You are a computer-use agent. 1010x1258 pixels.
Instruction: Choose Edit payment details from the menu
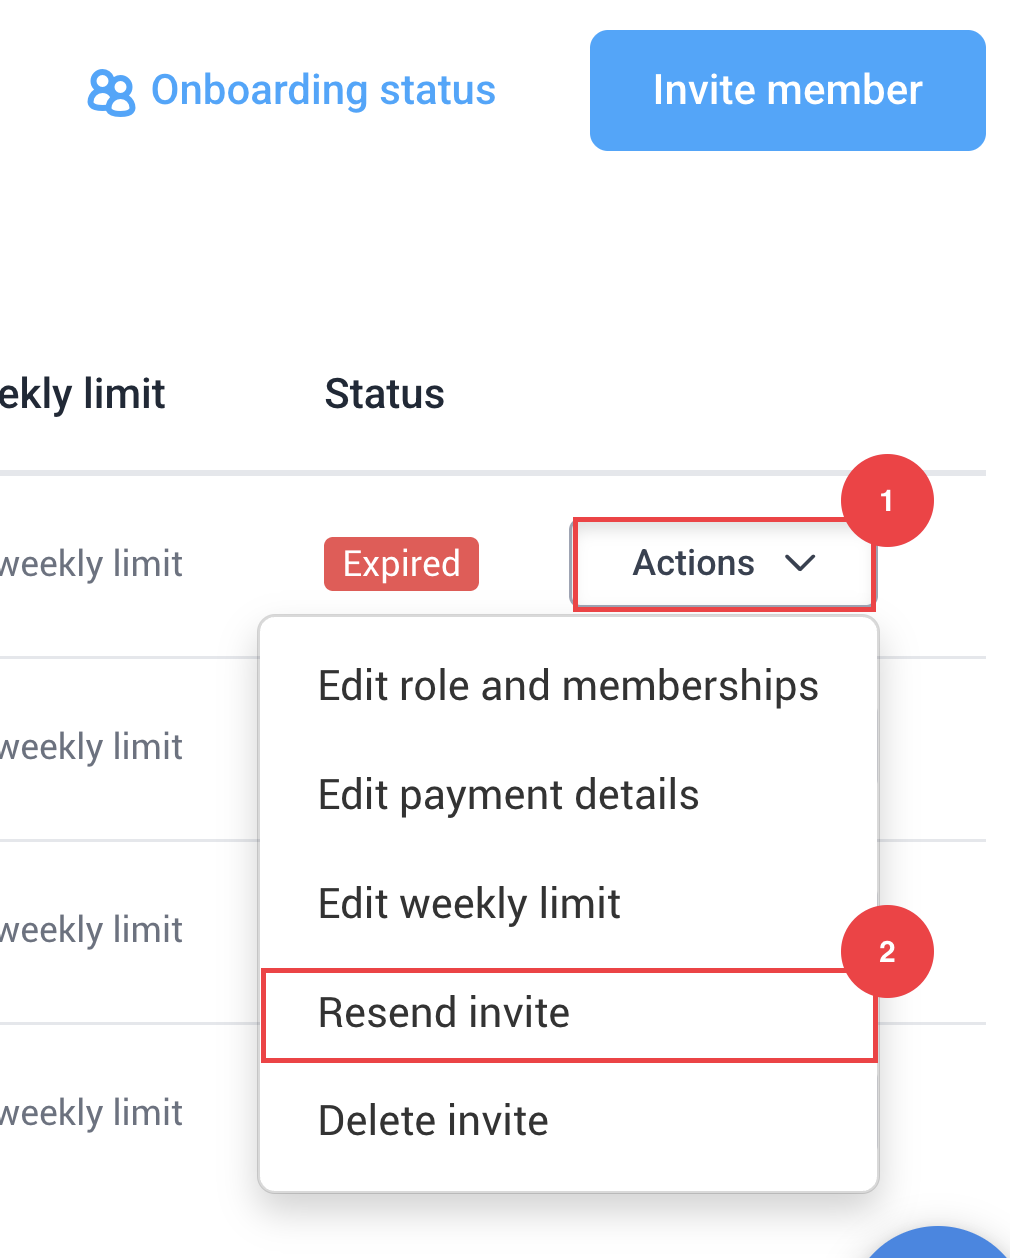point(508,795)
